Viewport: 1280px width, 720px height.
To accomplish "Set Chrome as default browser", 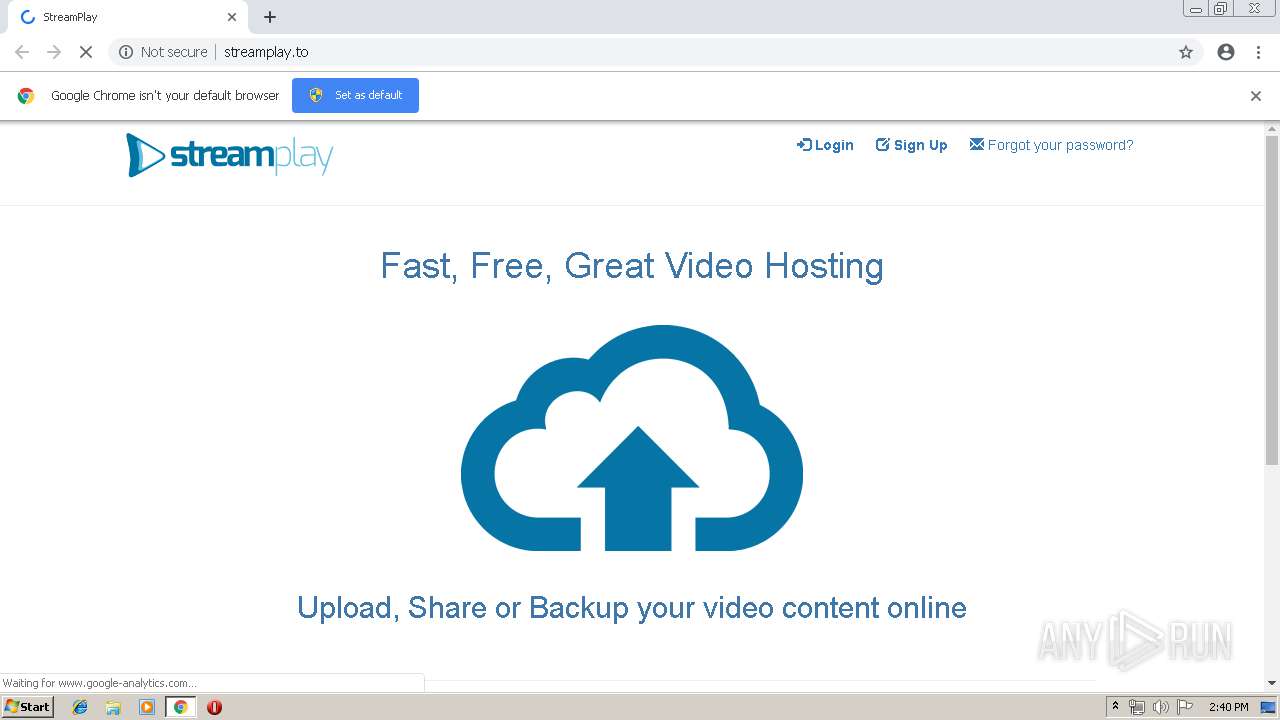I will click(x=355, y=95).
